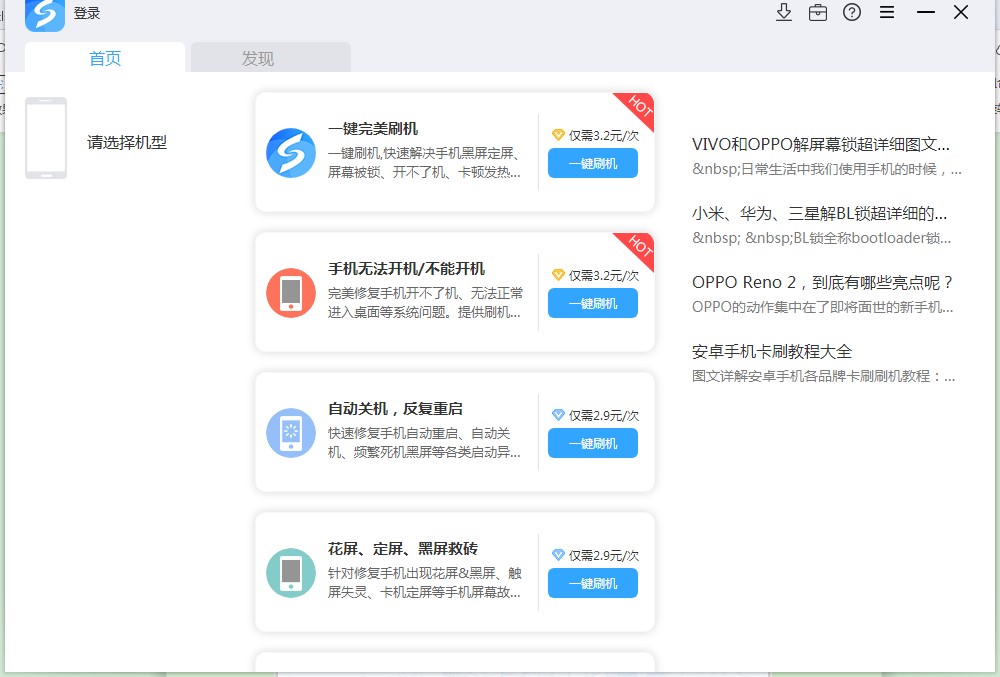Image resolution: width=1000 pixels, height=677 pixels.
Task: Click the HOT ribbon on 一键完美刷机 card
Action: (x=638, y=108)
